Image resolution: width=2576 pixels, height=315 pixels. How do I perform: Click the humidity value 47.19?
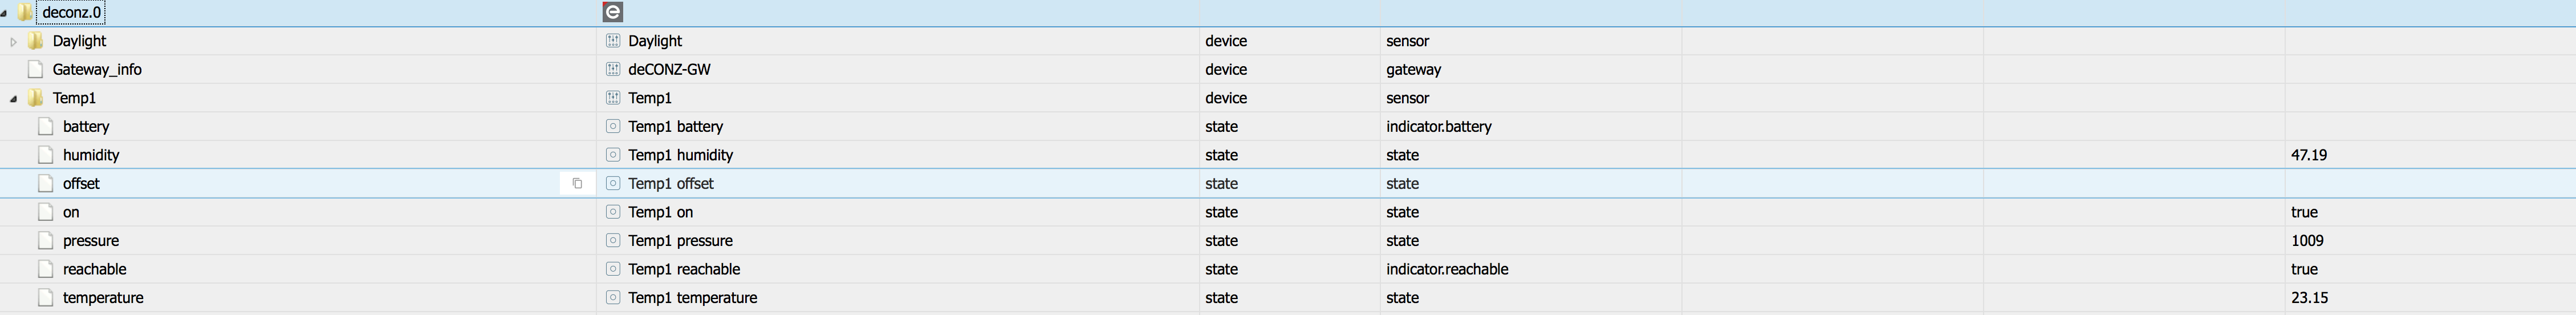(2309, 155)
